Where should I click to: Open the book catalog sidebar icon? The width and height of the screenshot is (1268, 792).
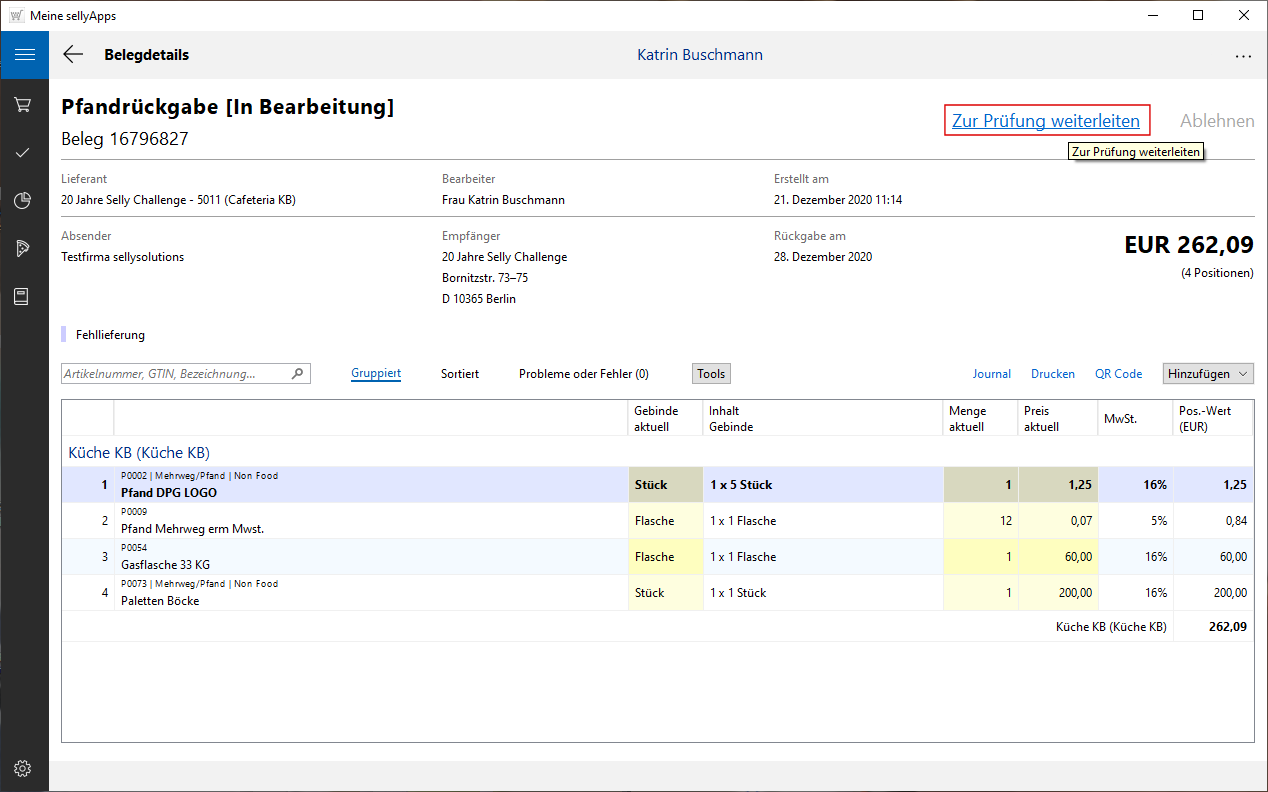pos(24,297)
